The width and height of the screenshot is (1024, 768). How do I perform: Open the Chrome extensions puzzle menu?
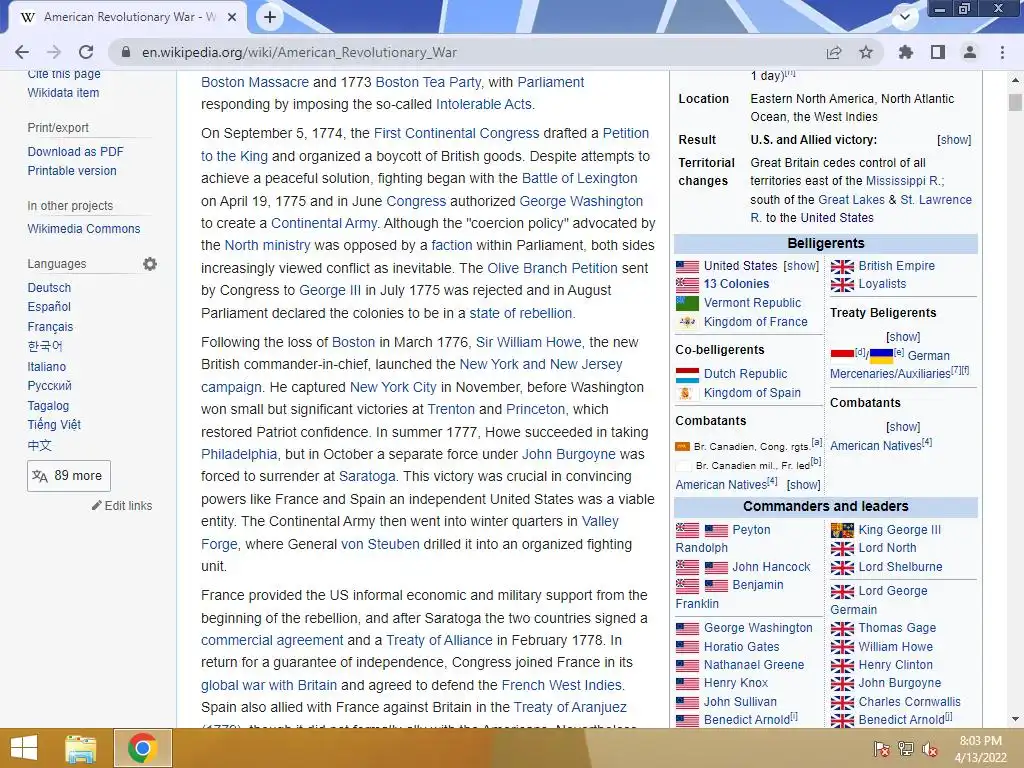coord(905,52)
